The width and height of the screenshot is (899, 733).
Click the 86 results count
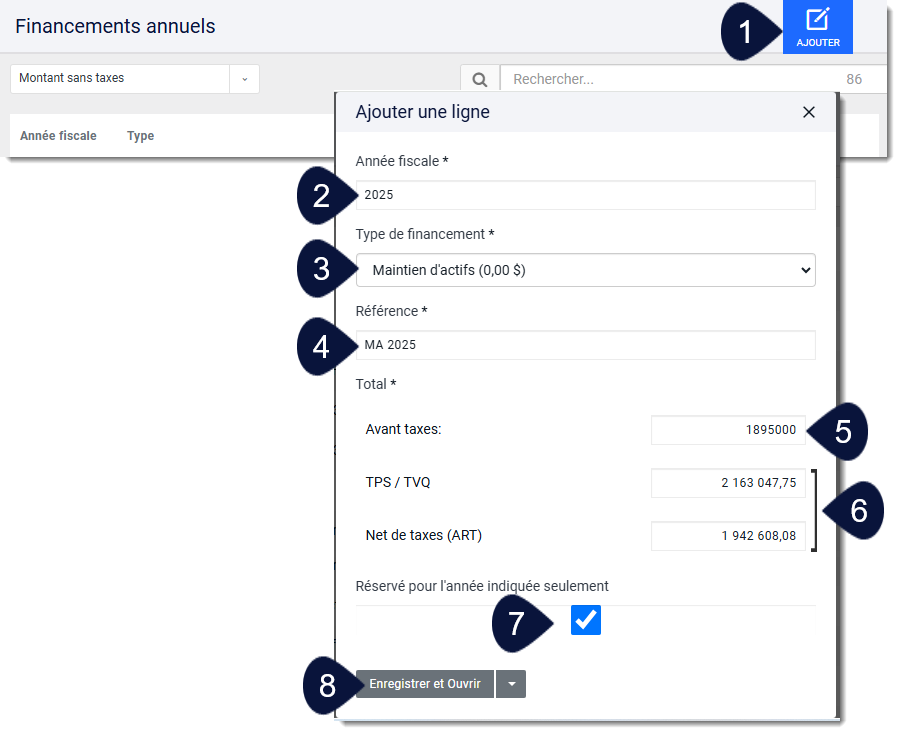pos(854,79)
